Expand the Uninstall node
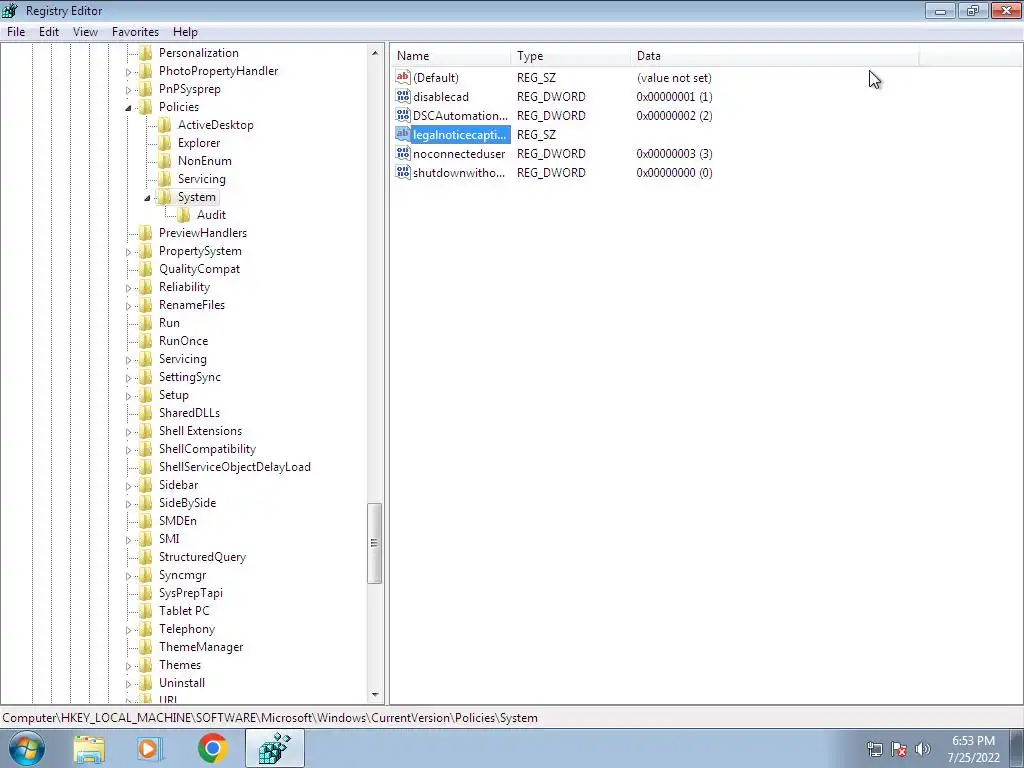Image resolution: width=1024 pixels, height=768 pixels. [128, 684]
